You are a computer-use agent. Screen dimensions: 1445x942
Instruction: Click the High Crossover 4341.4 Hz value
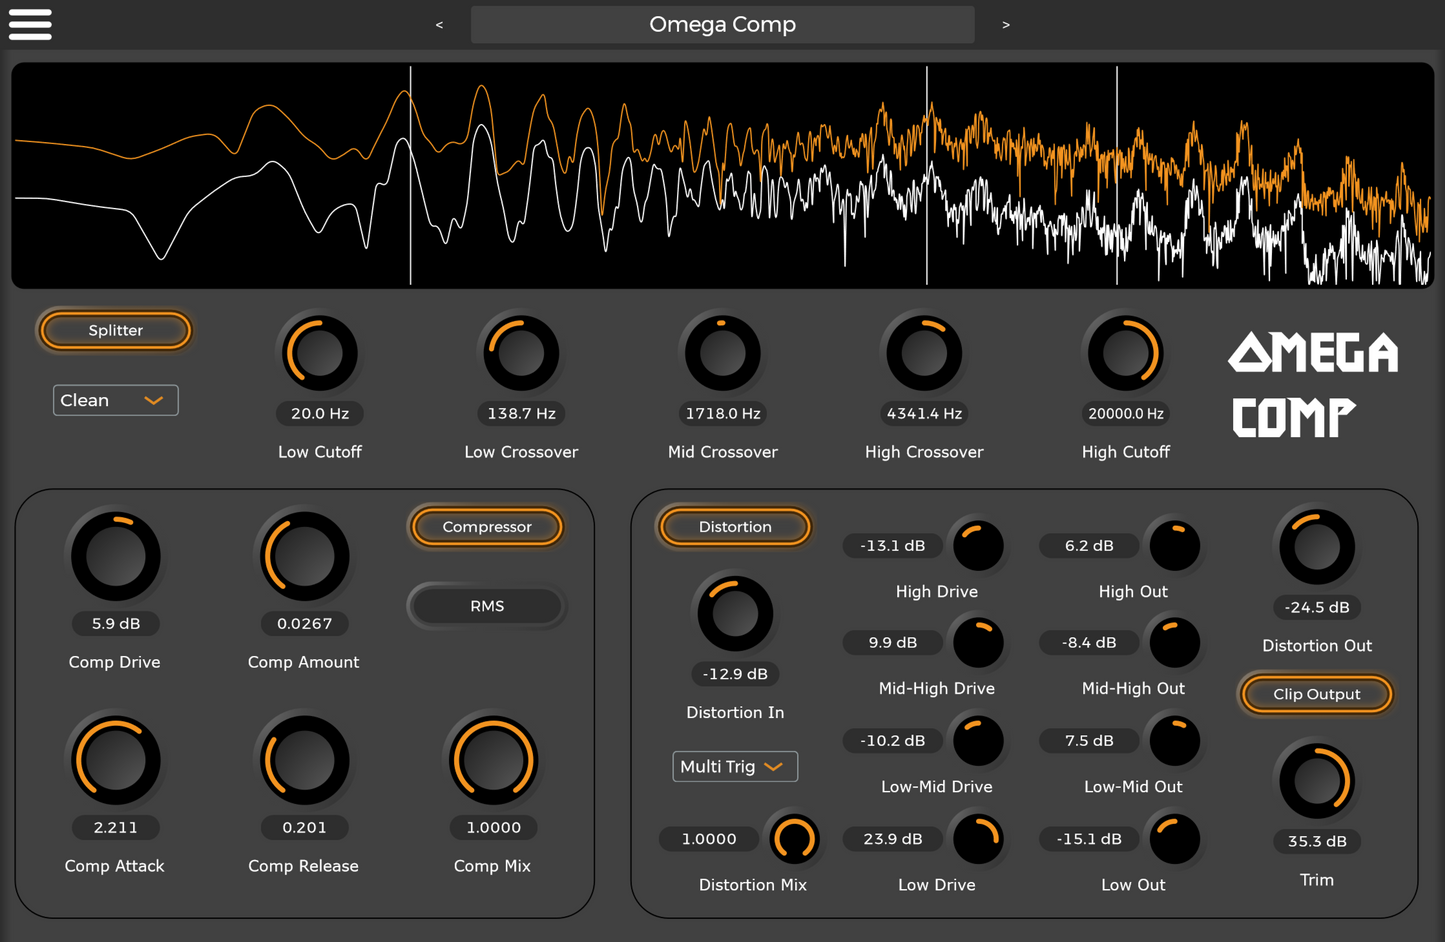pyautogui.click(x=924, y=414)
